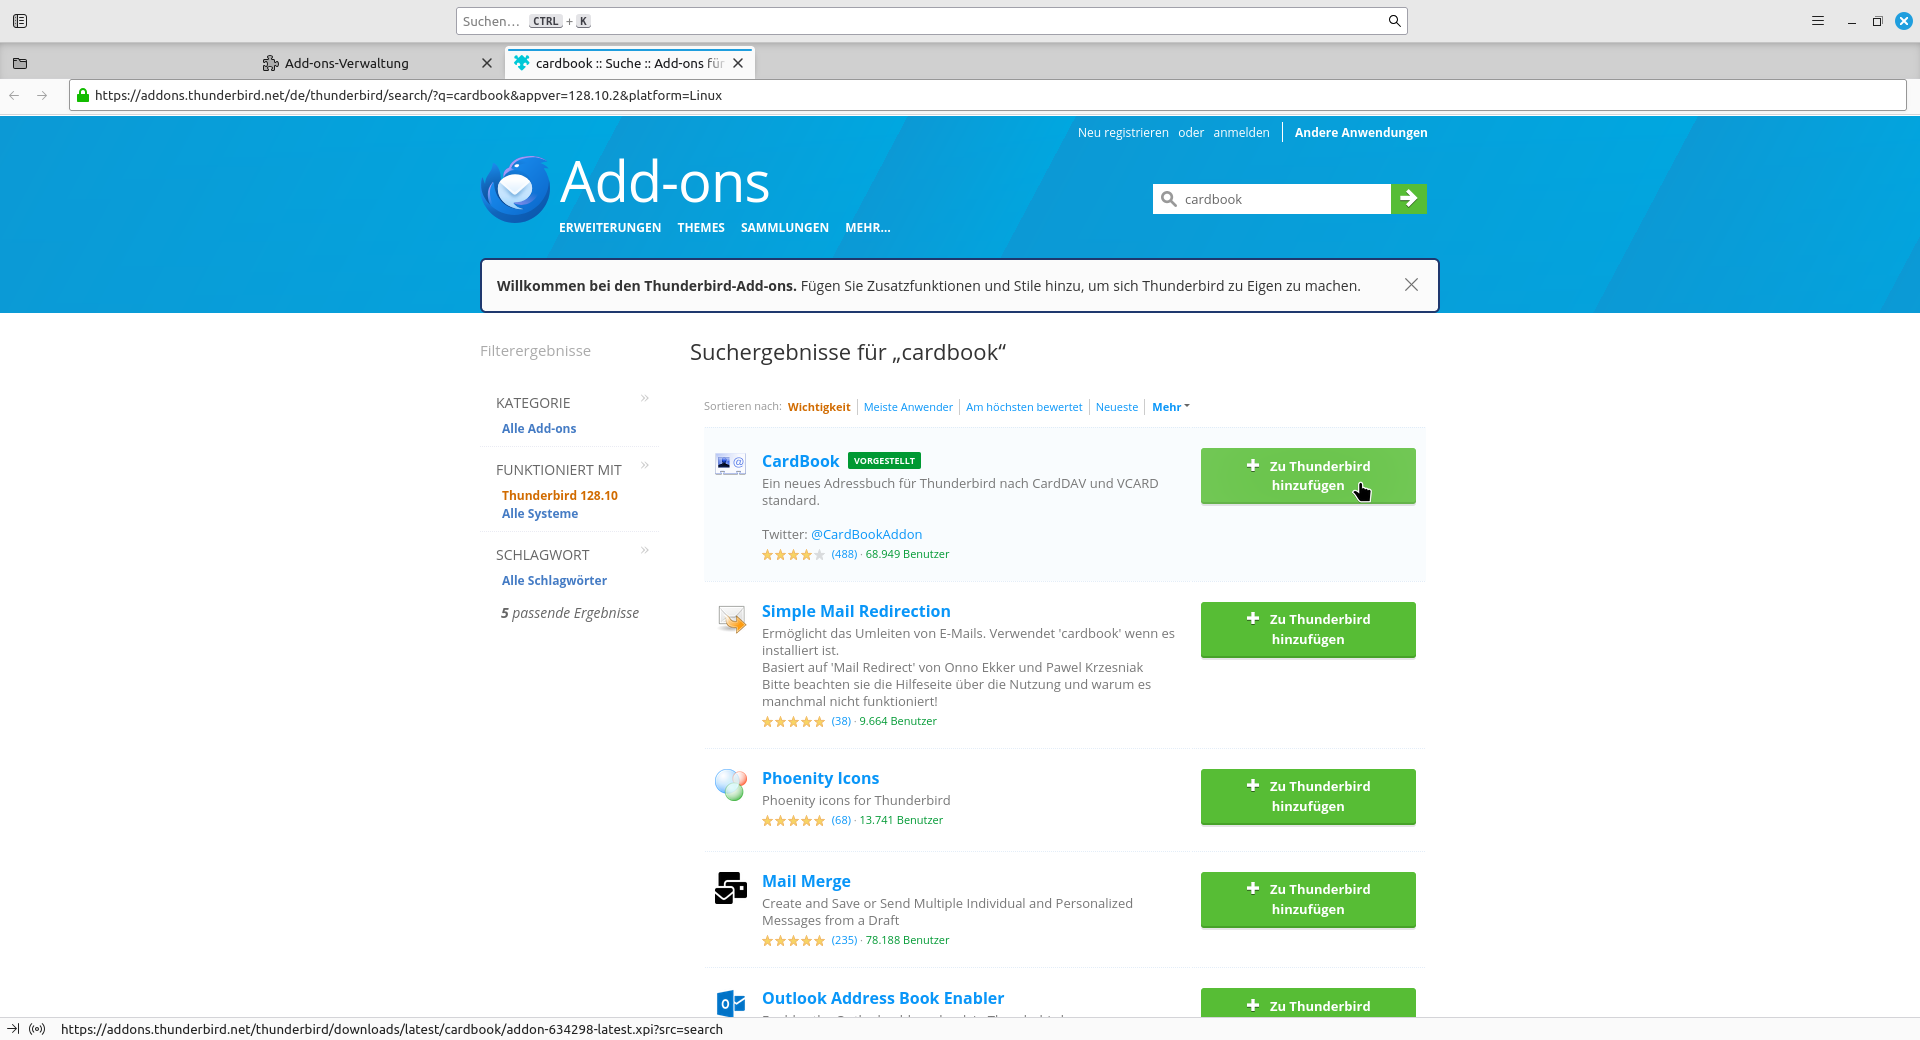Select the cardbook Suche tab

[x=630, y=63]
